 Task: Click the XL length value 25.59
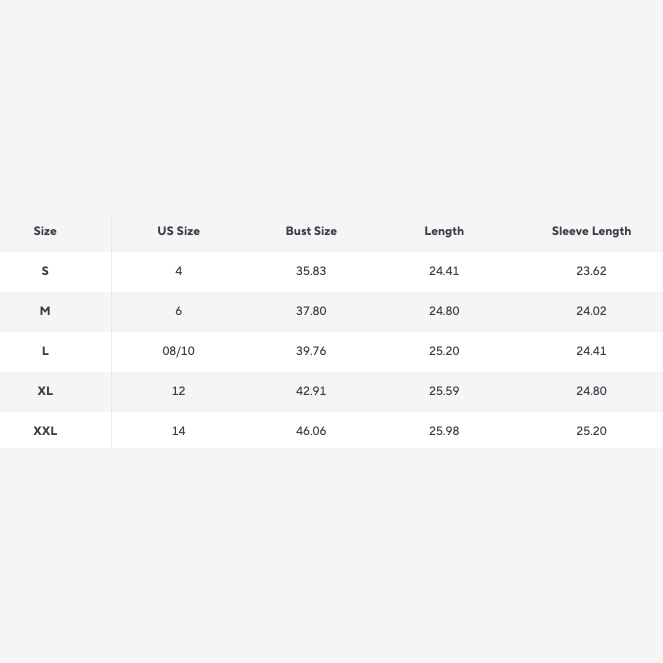click(444, 391)
